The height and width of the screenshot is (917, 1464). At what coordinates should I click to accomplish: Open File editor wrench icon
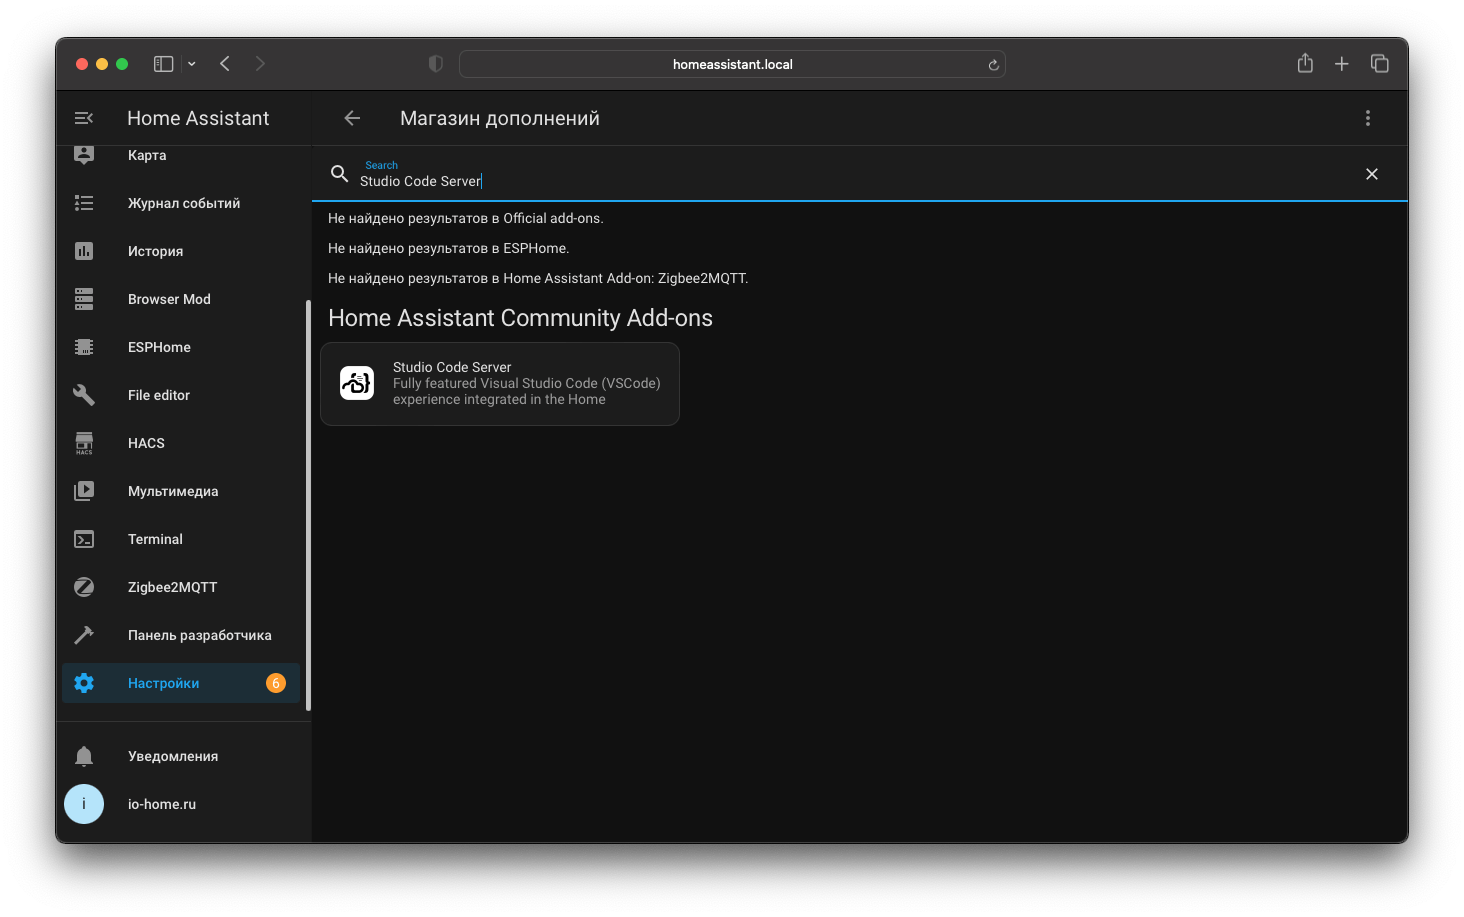pos(84,395)
